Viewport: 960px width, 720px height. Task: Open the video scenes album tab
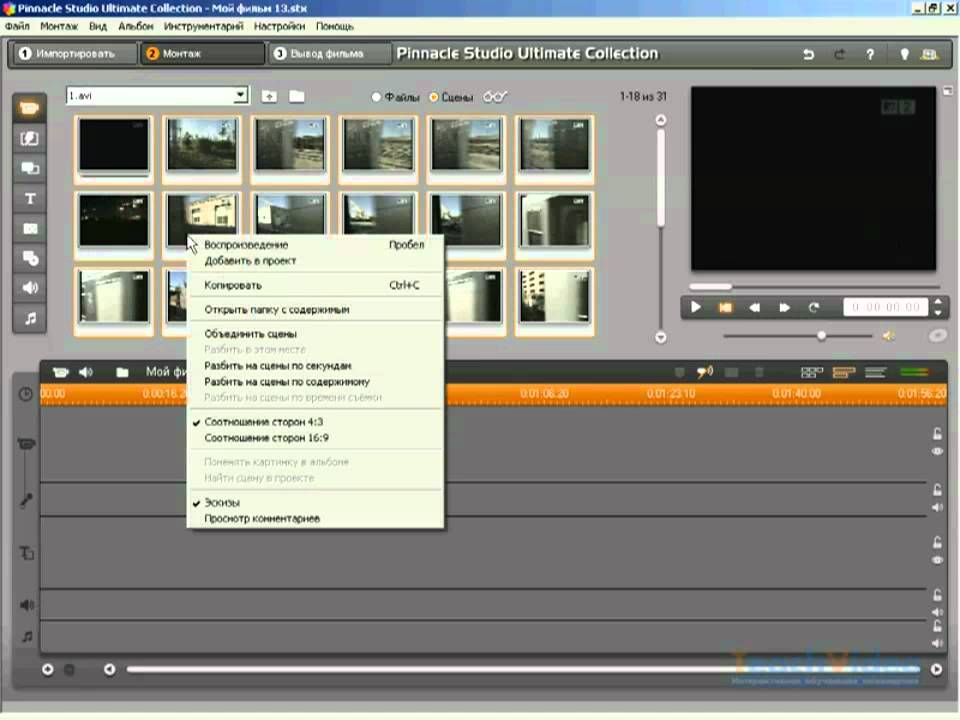tap(29, 108)
